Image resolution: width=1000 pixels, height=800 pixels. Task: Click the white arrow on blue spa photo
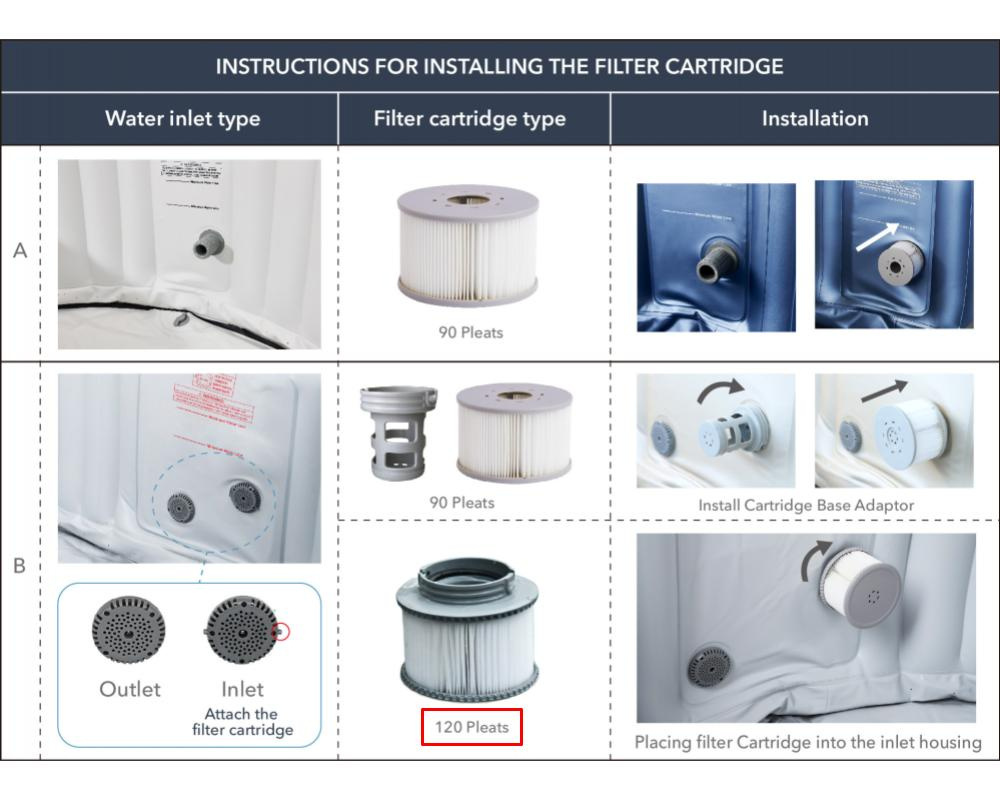pyautogui.click(x=877, y=237)
